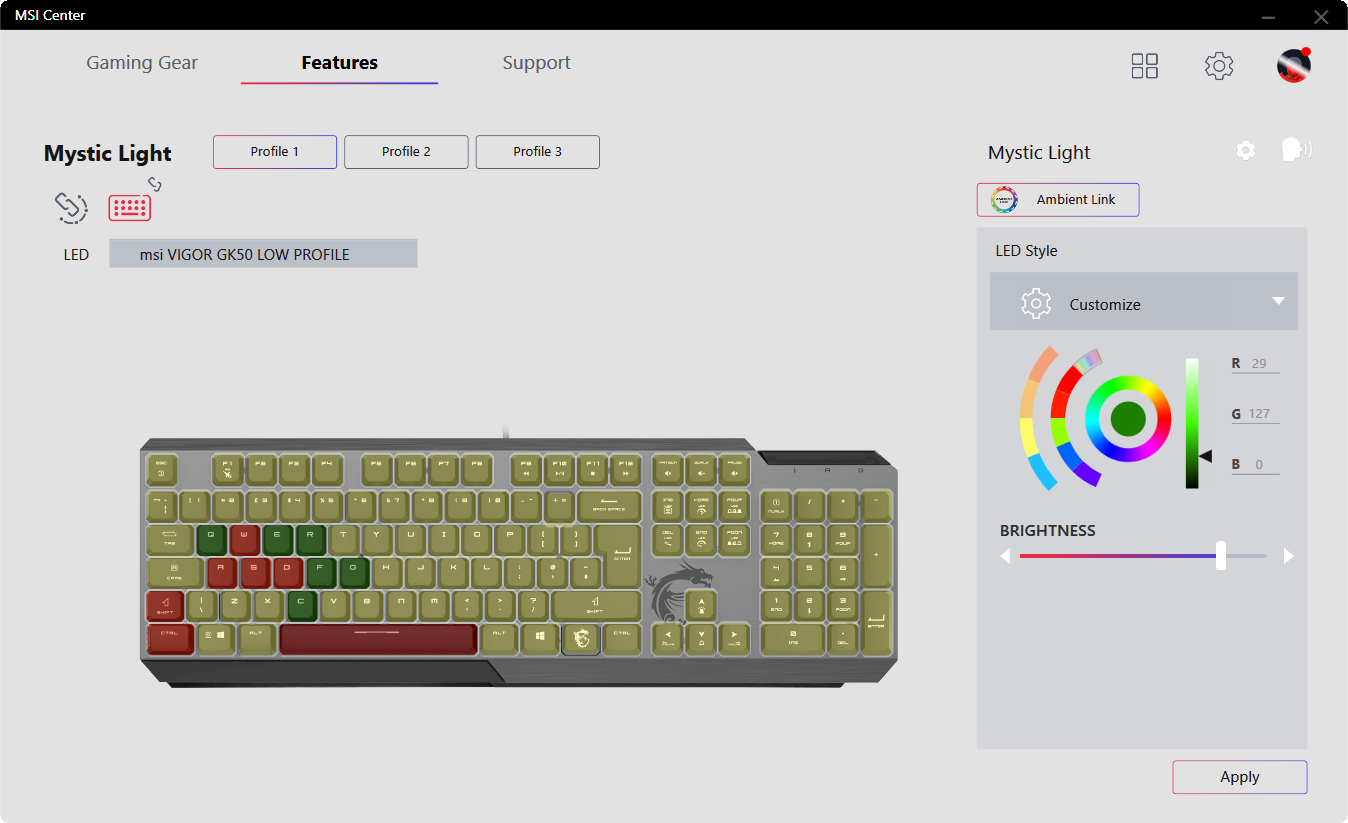Select the lime green preset swatch
The height and width of the screenshot is (823, 1348).
[1059, 432]
